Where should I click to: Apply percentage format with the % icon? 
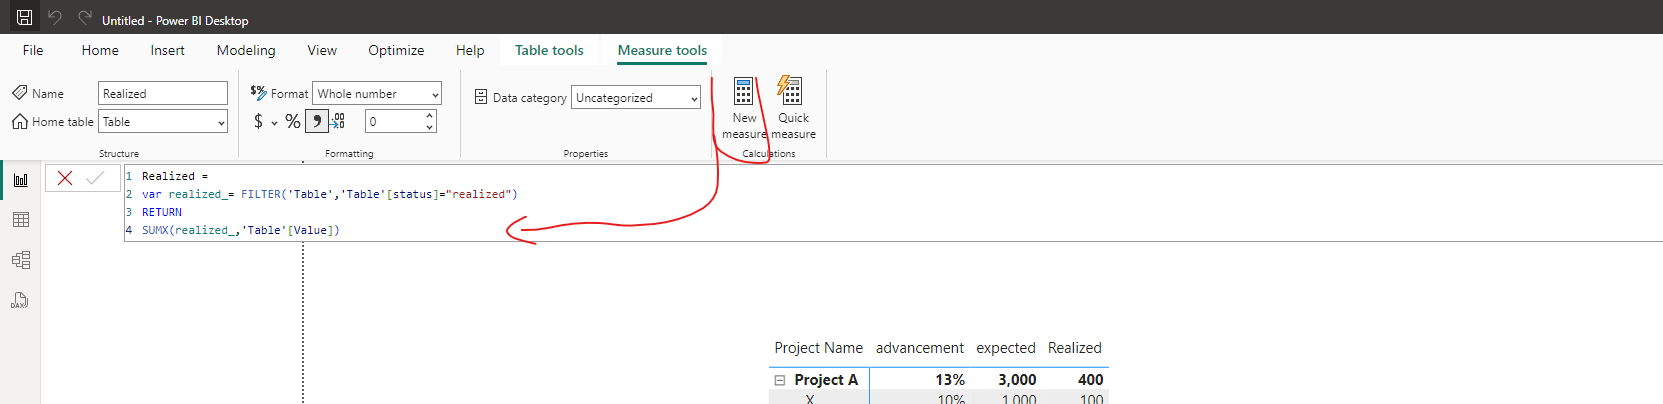[x=293, y=121]
